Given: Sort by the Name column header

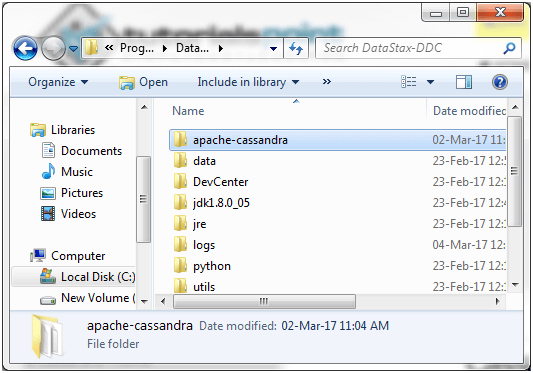Looking at the screenshot, I should click(188, 111).
